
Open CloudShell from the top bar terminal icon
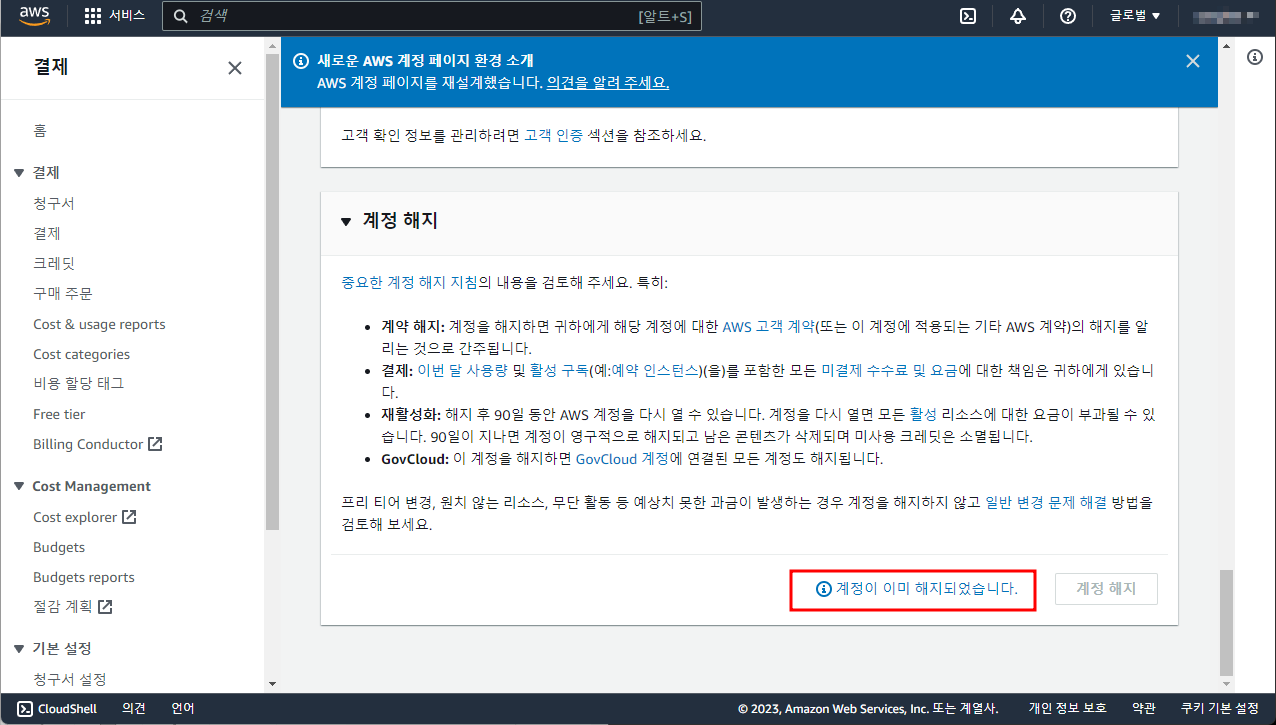click(968, 16)
